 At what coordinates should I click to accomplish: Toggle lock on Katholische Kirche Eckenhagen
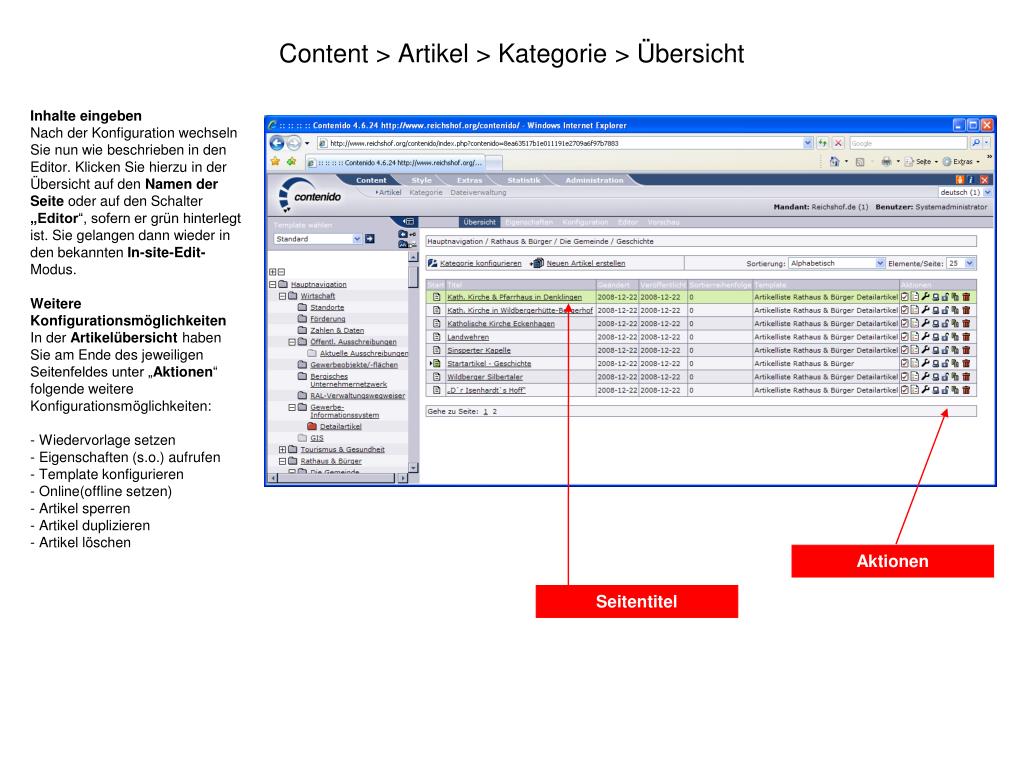(x=945, y=323)
